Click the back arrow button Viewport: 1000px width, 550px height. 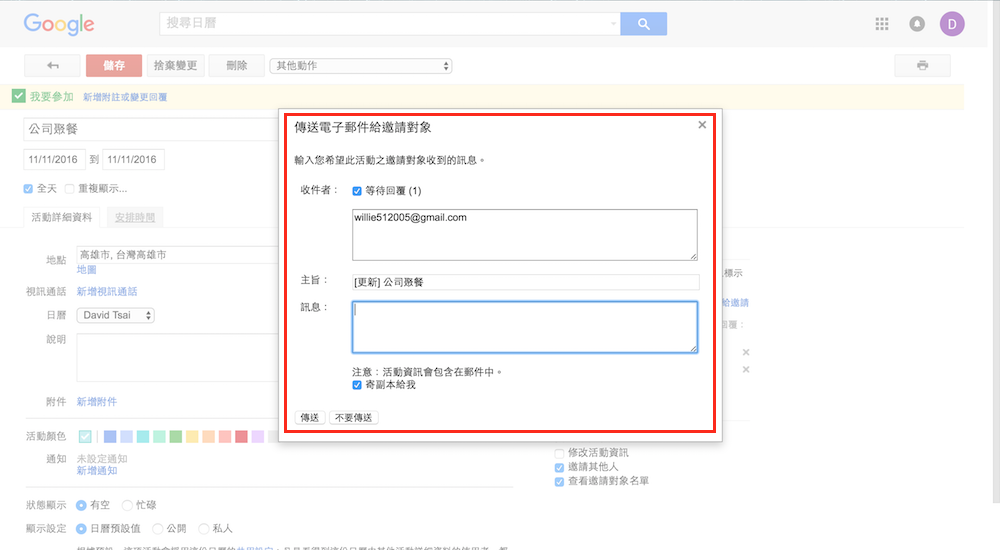pos(52,66)
